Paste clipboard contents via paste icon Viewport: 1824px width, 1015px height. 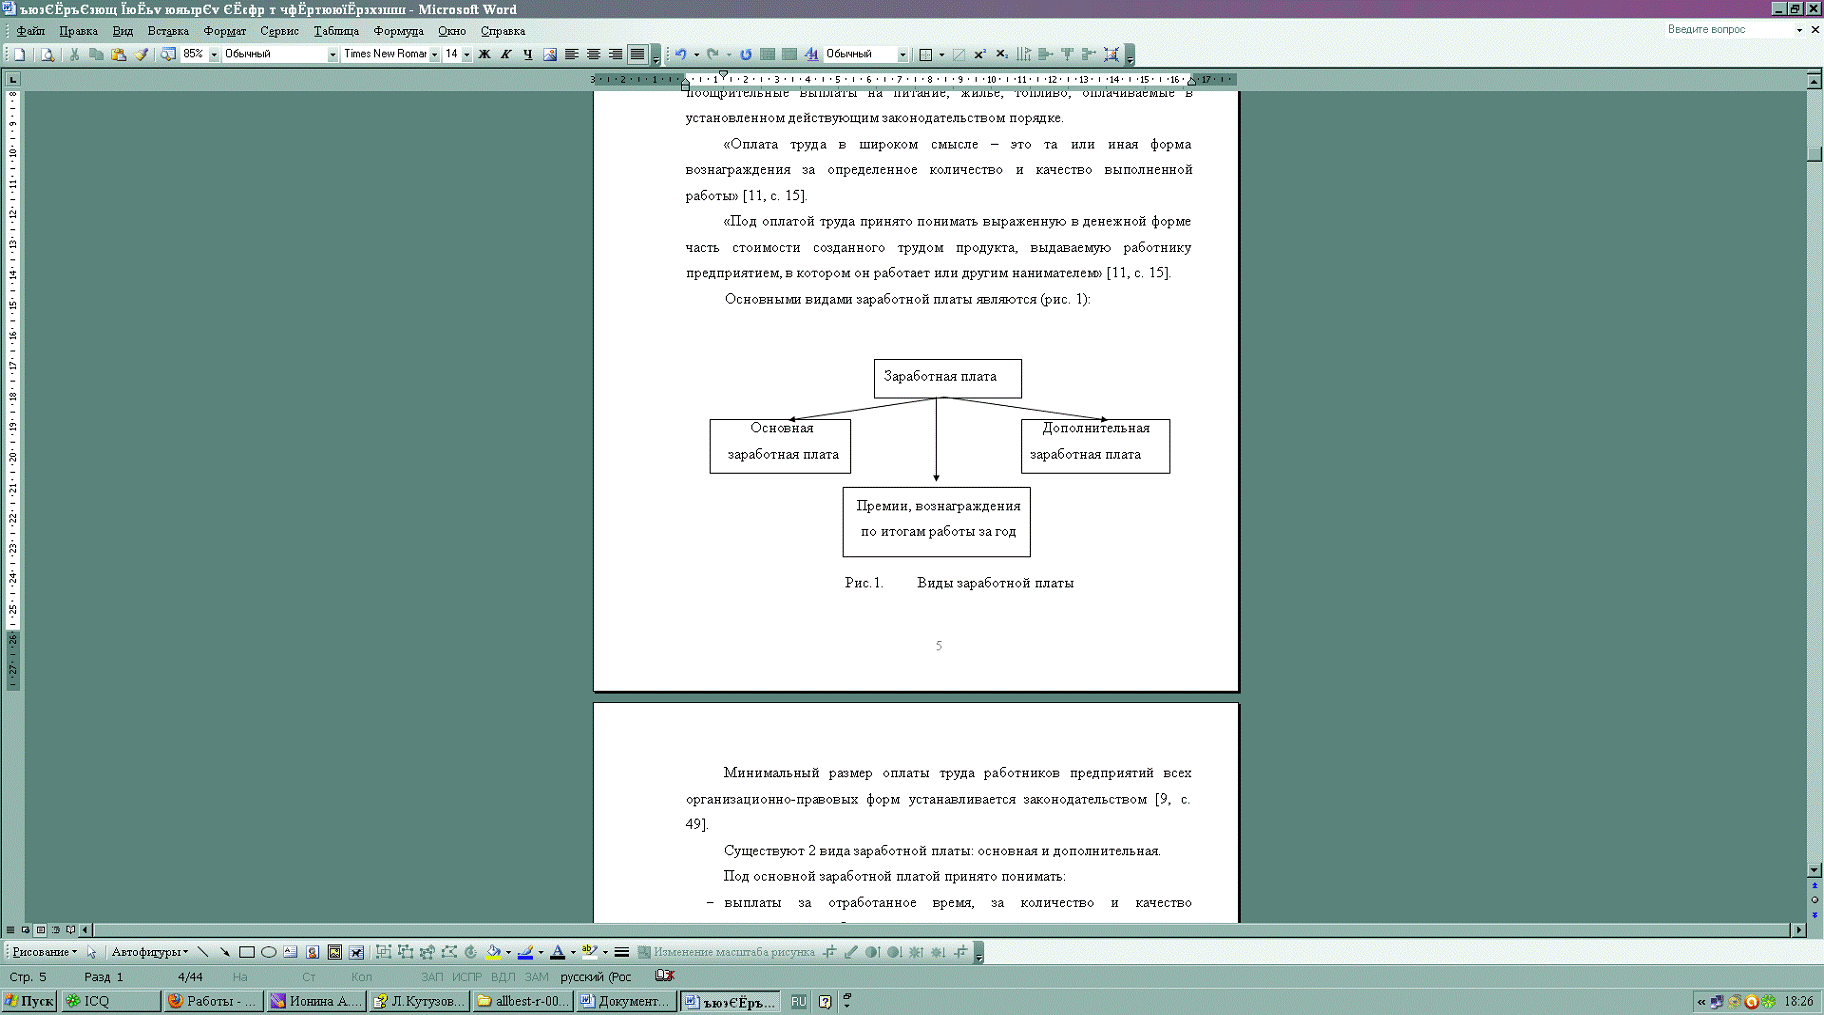pyautogui.click(x=118, y=54)
